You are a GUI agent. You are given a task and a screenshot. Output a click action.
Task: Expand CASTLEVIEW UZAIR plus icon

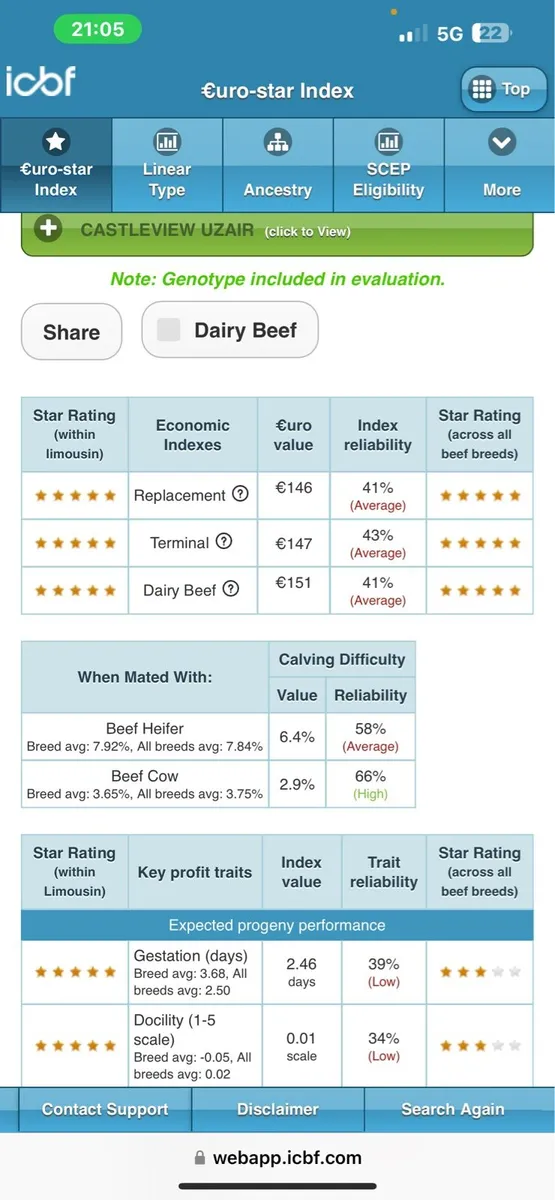(x=48, y=229)
